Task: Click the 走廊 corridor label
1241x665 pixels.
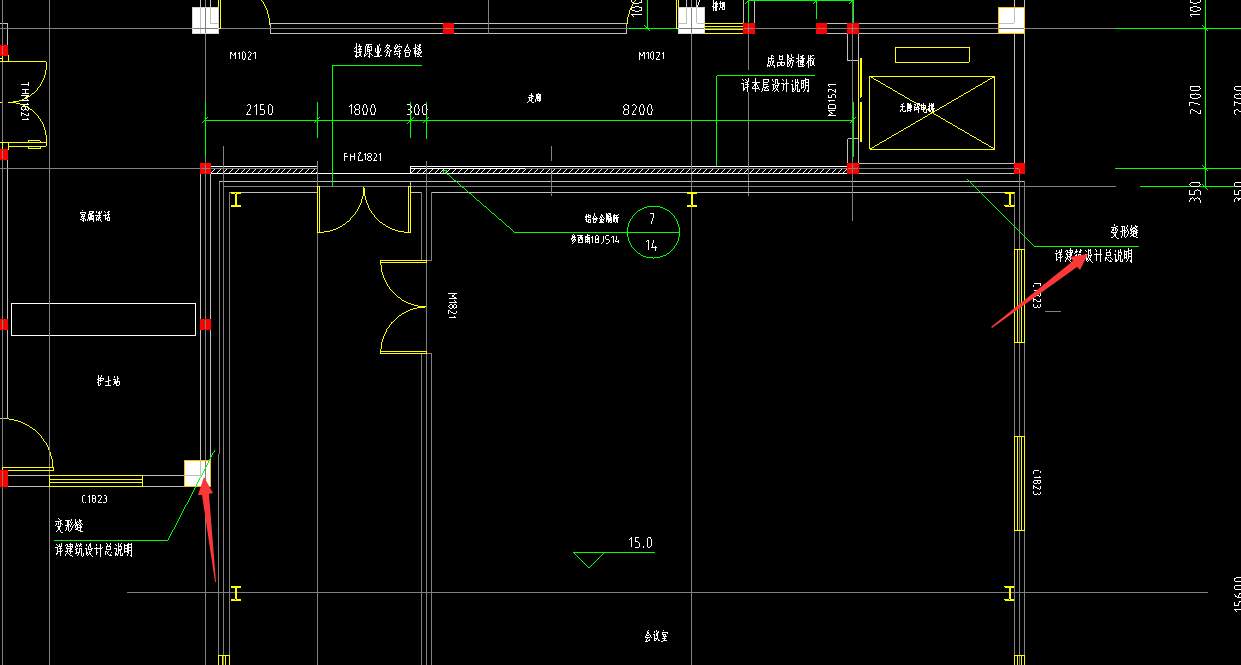Action: point(535,99)
